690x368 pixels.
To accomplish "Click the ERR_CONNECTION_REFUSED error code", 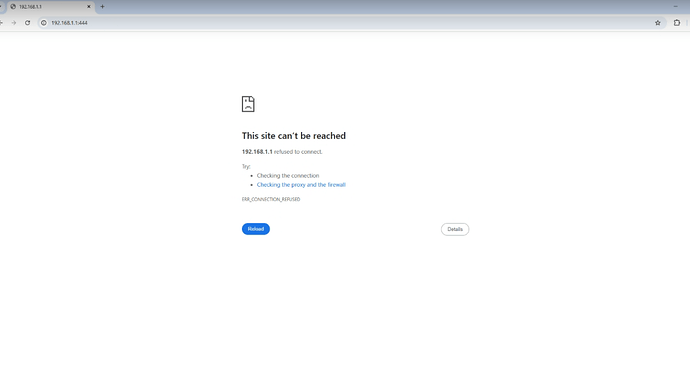I will [271, 199].
